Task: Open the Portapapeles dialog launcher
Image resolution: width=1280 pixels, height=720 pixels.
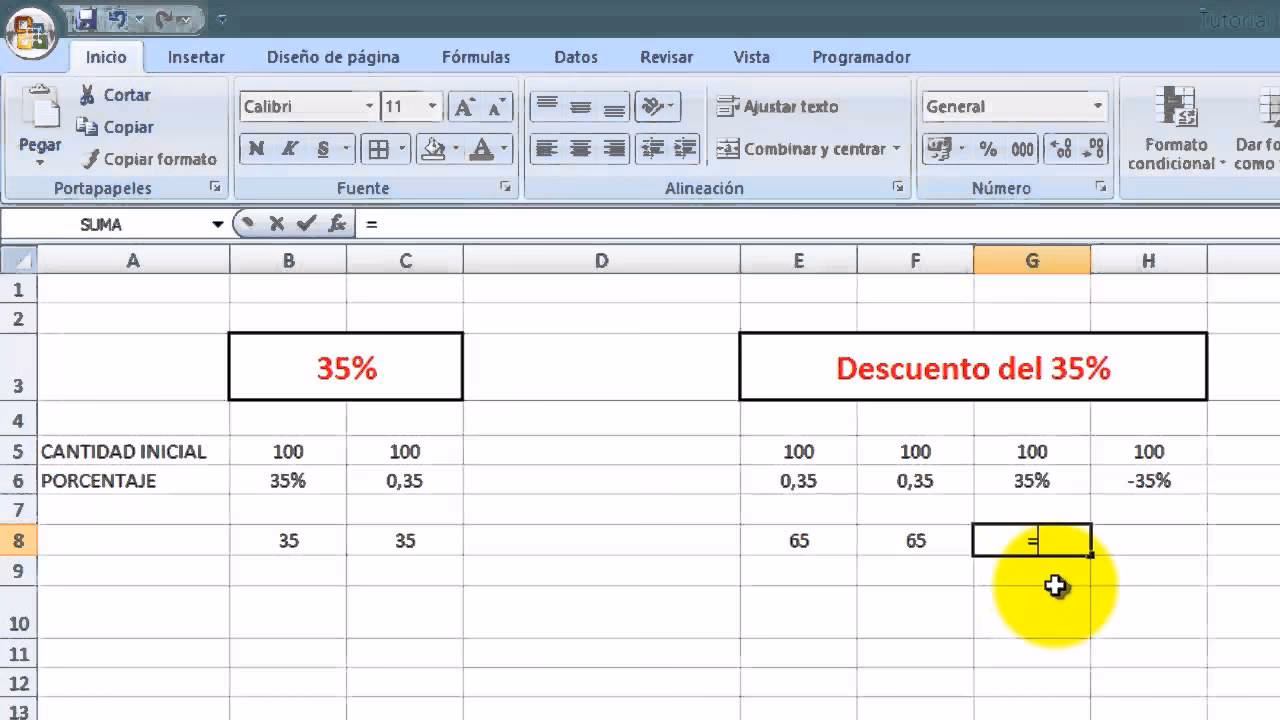Action: [x=216, y=188]
